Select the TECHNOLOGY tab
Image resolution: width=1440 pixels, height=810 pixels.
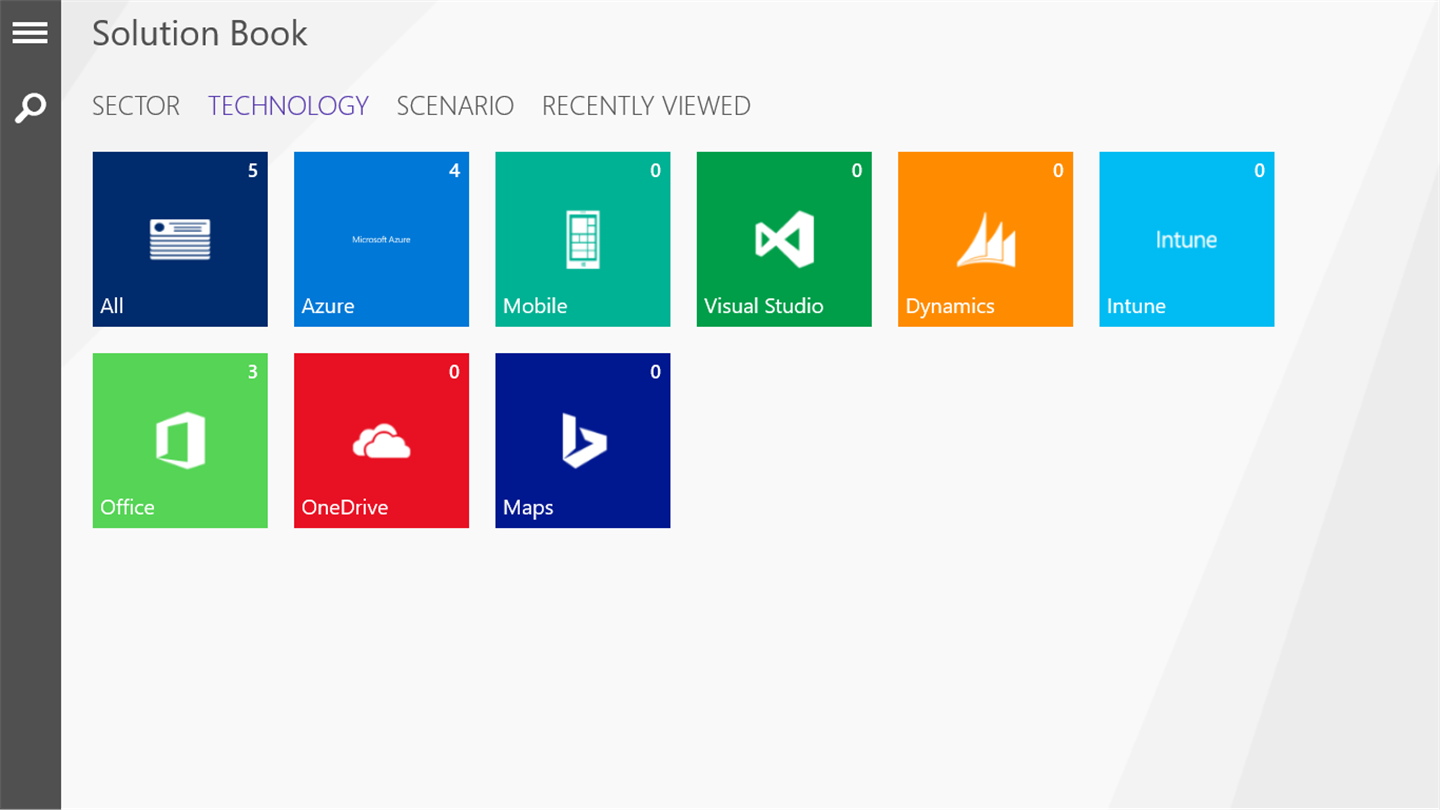288,106
